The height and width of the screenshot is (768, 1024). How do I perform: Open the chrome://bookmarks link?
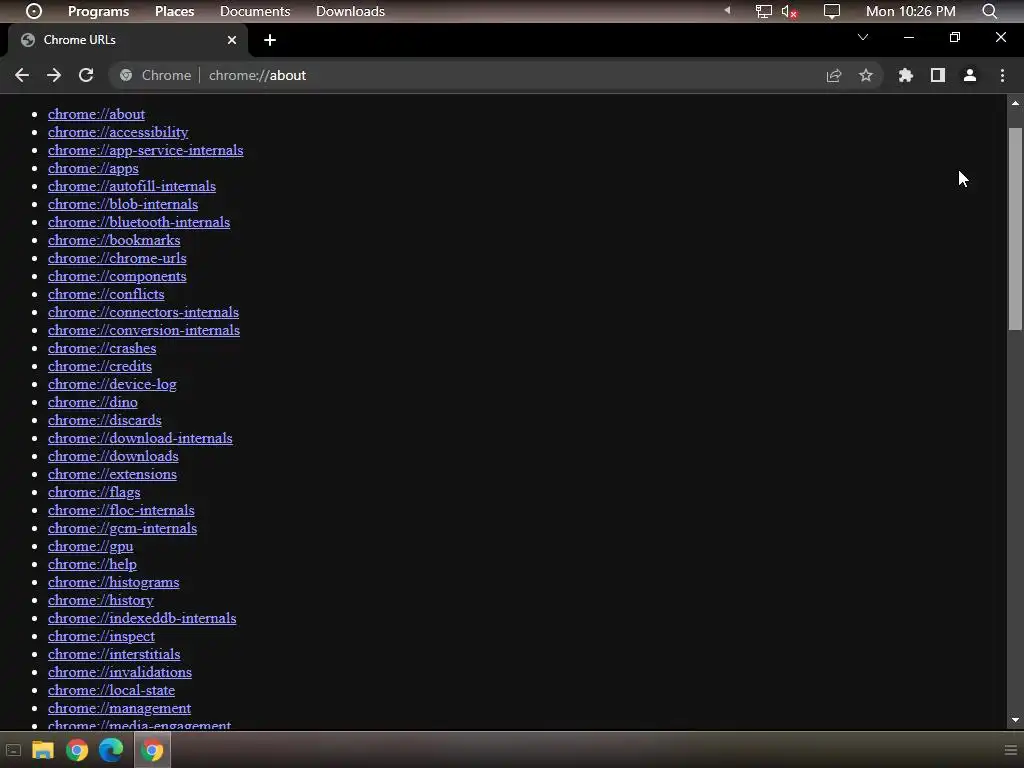(x=114, y=240)
